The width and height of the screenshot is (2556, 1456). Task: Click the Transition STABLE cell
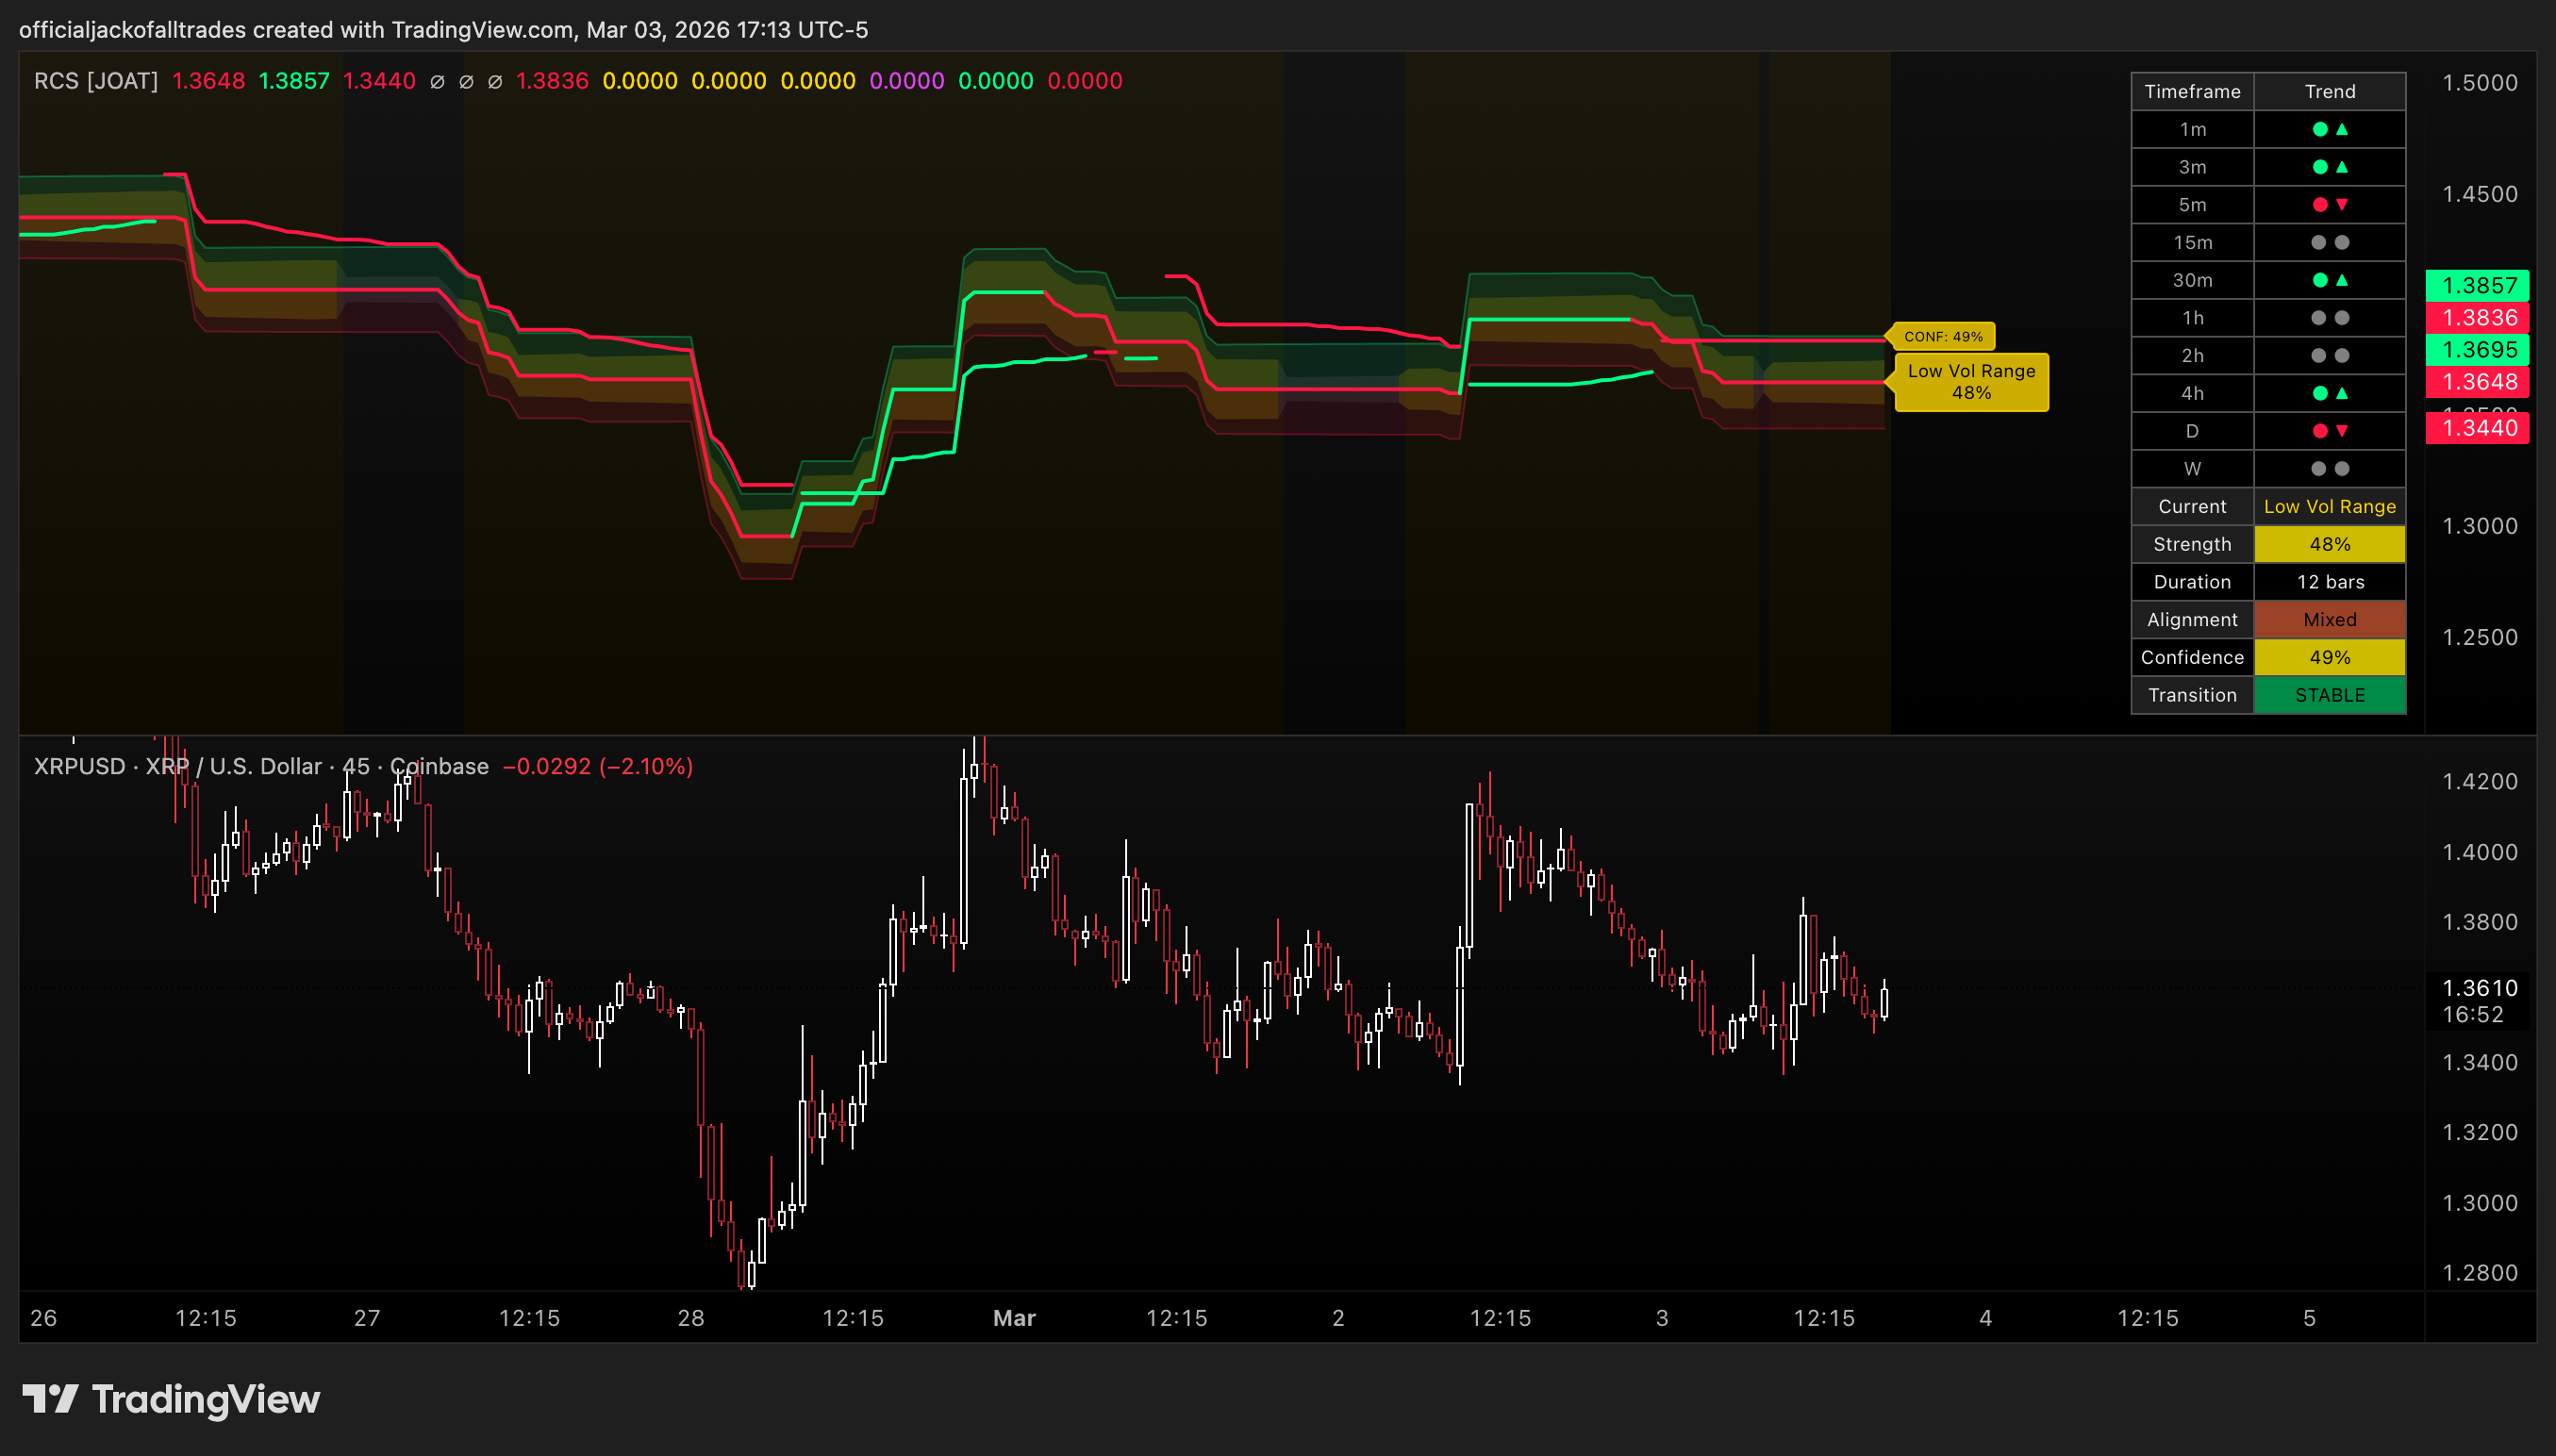coord(2330,695)
